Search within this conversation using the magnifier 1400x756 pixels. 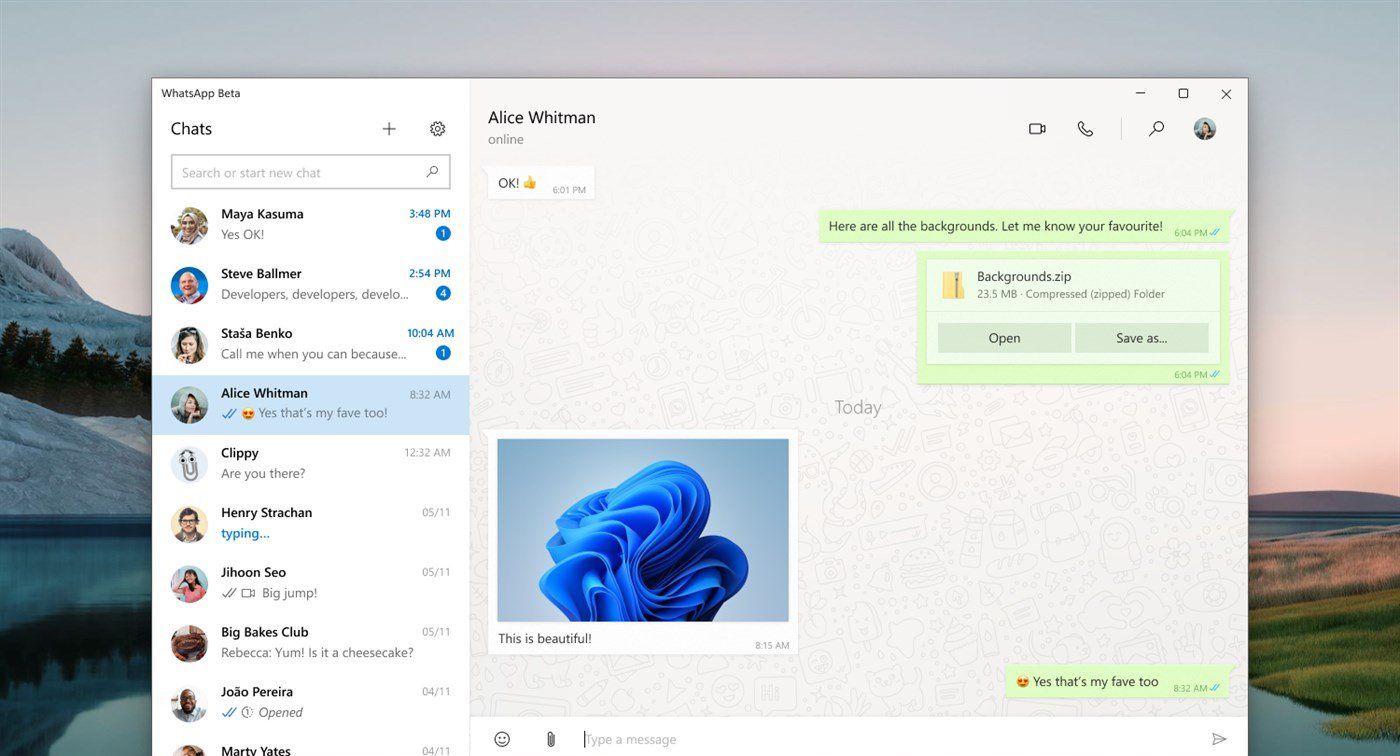coord(1156,128)
